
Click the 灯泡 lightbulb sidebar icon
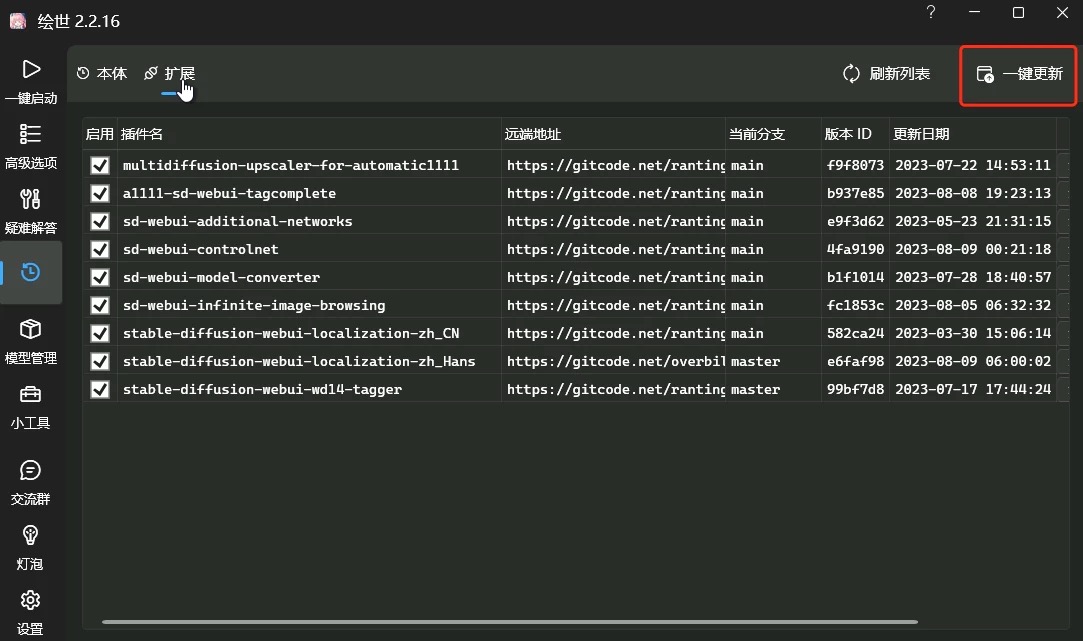click(31, 548)
